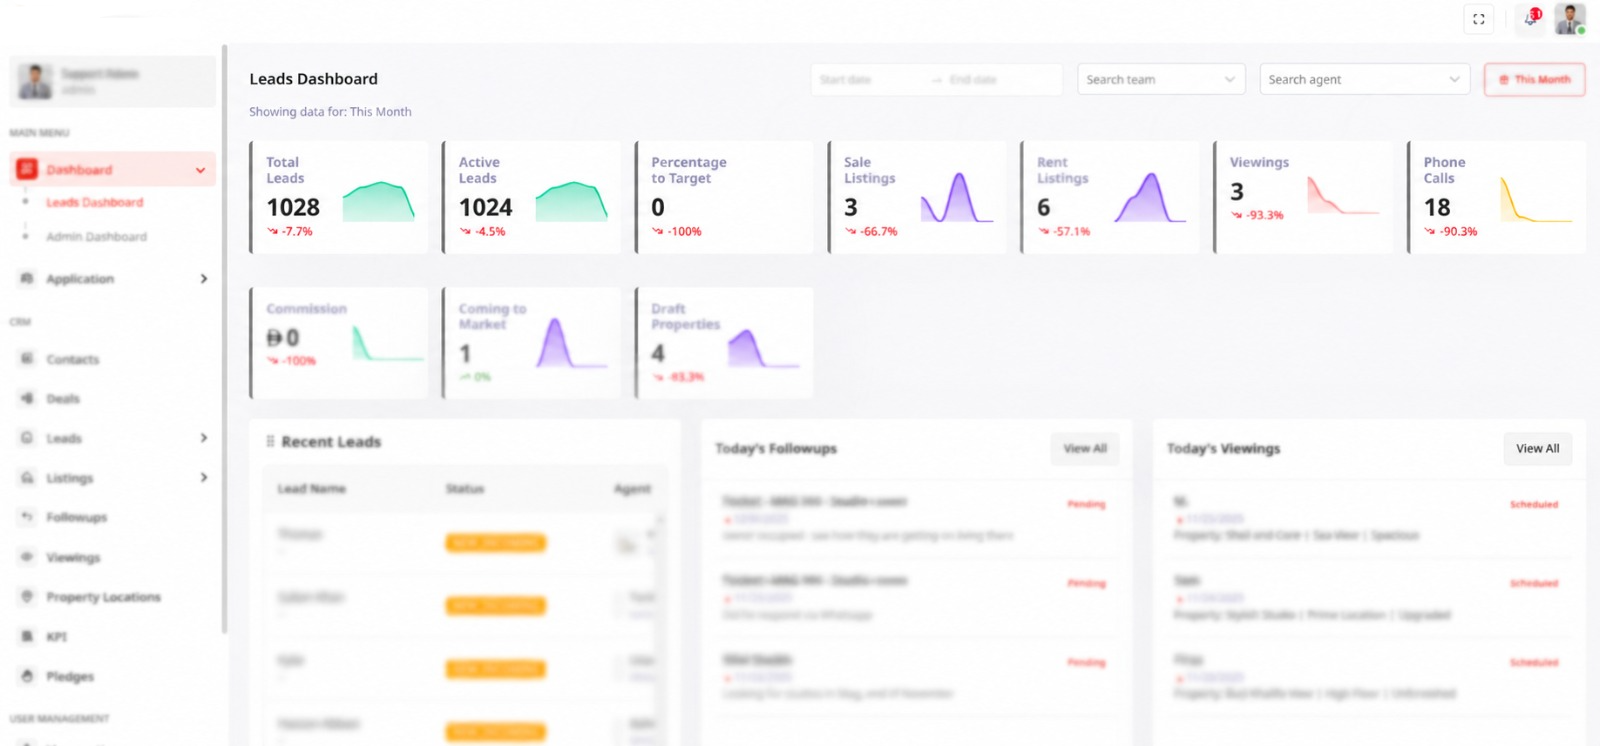Open the KPI sidebar page
The width and height of the screenshot is (1600, 746).
(56, 636)
